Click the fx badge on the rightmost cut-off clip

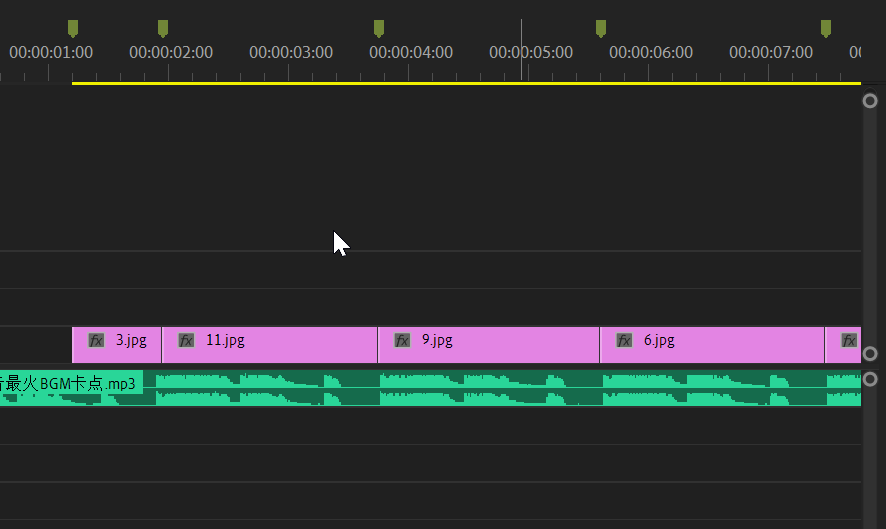click(x=849, y=341)
